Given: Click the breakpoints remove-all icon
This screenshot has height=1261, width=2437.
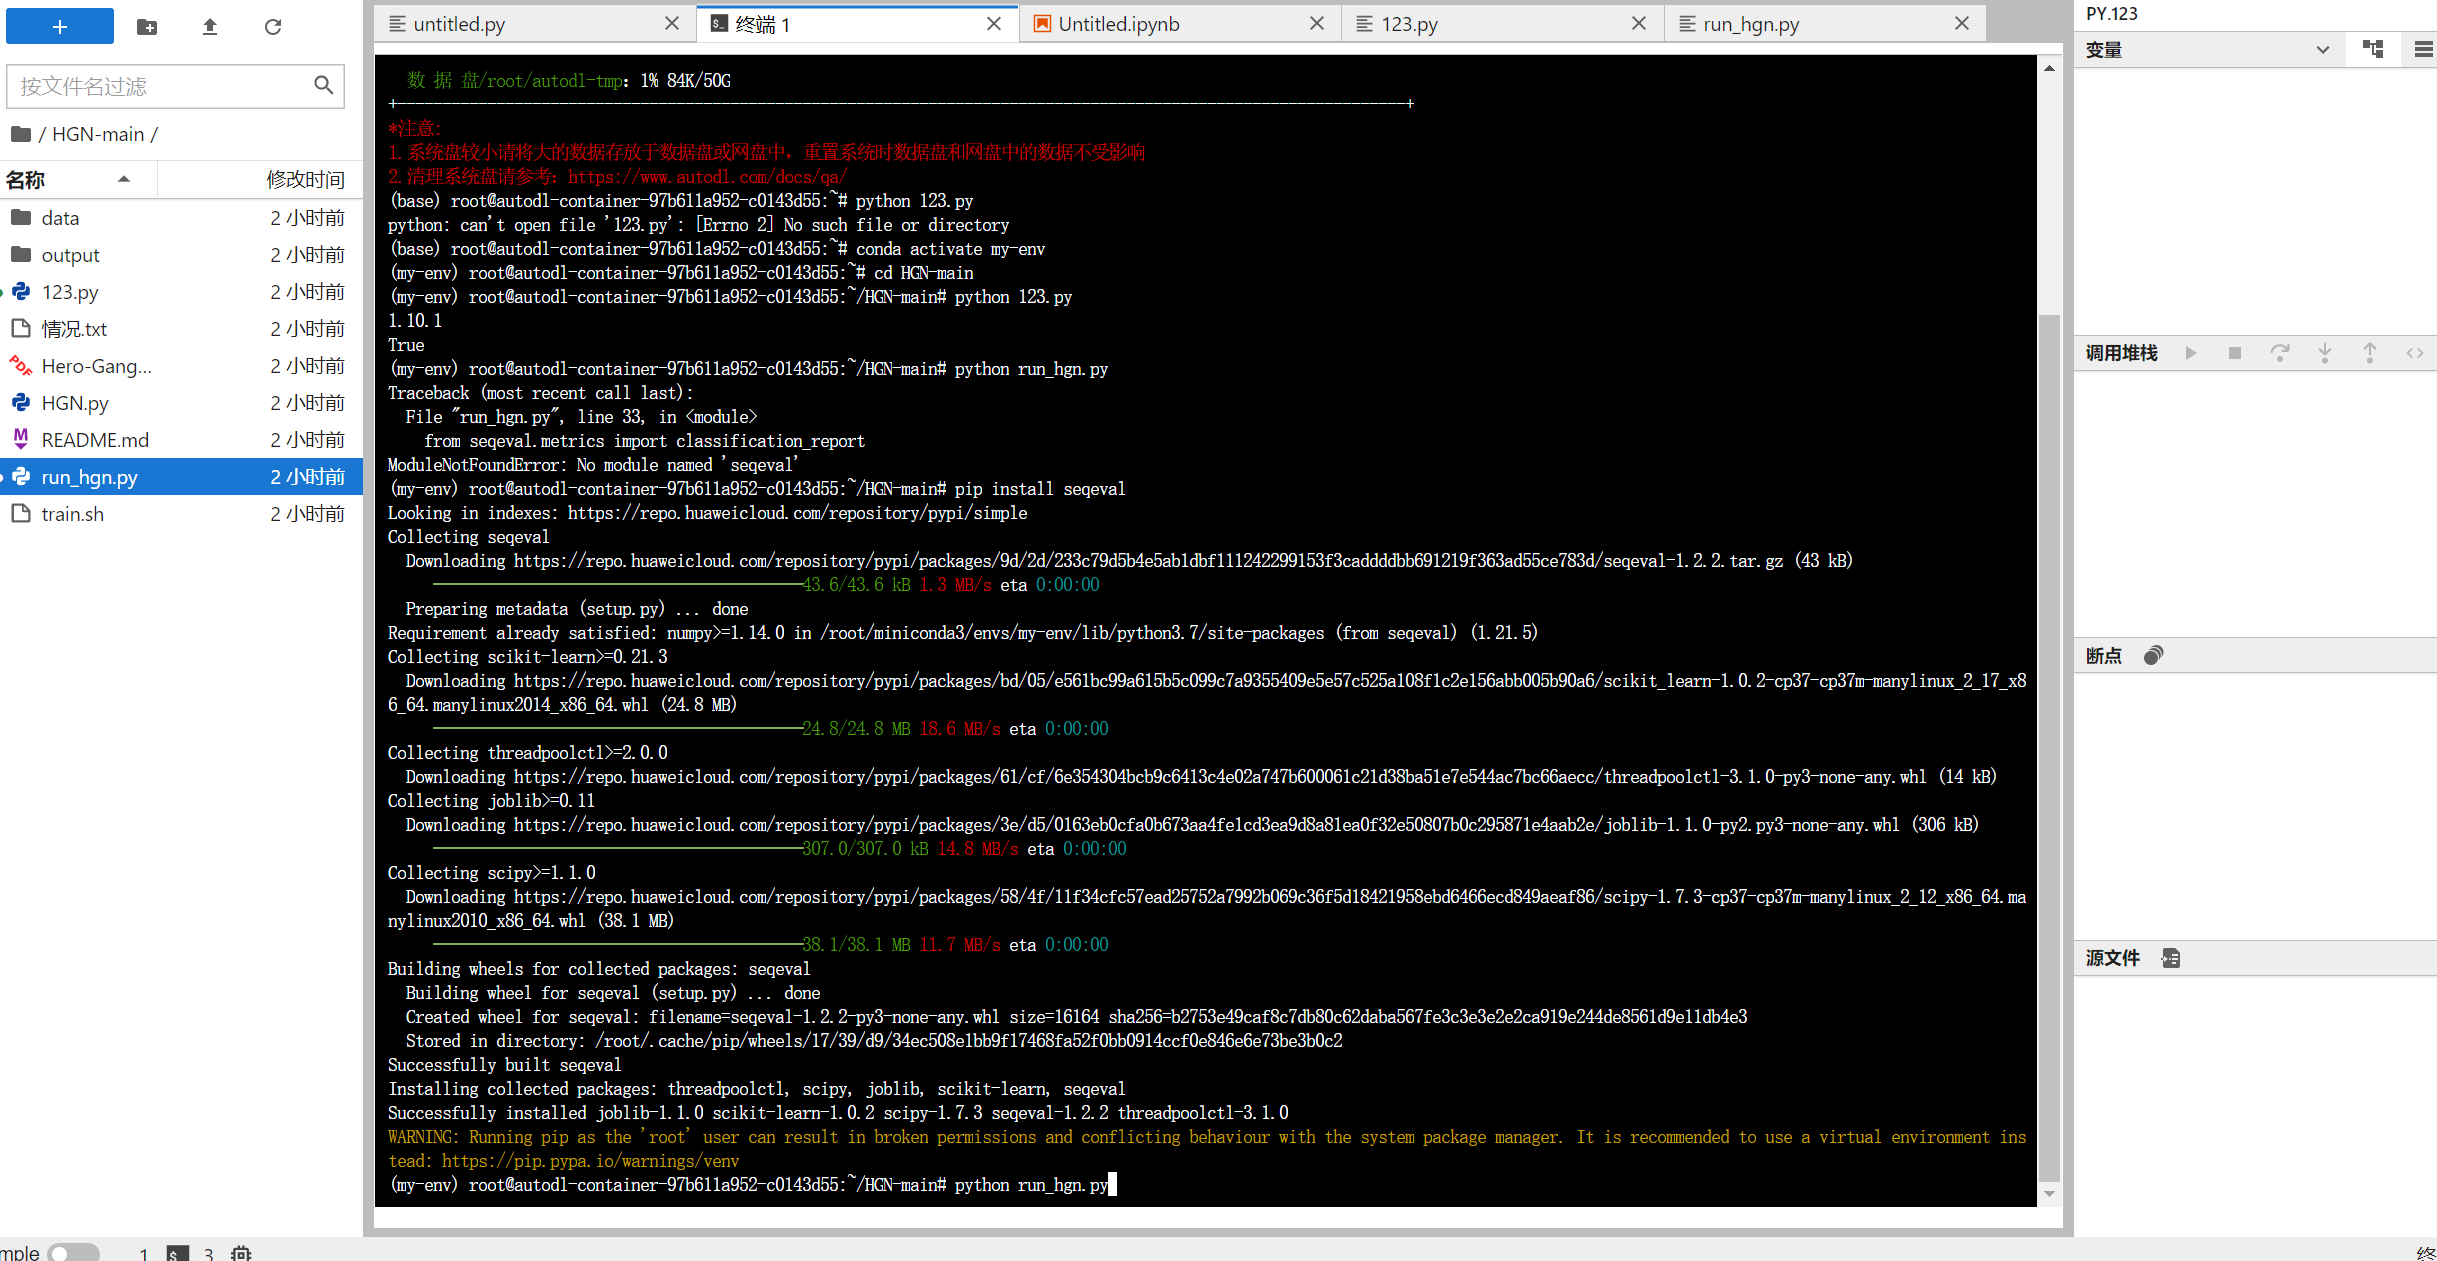Looking at the screenshot, I should [2153, 656].
